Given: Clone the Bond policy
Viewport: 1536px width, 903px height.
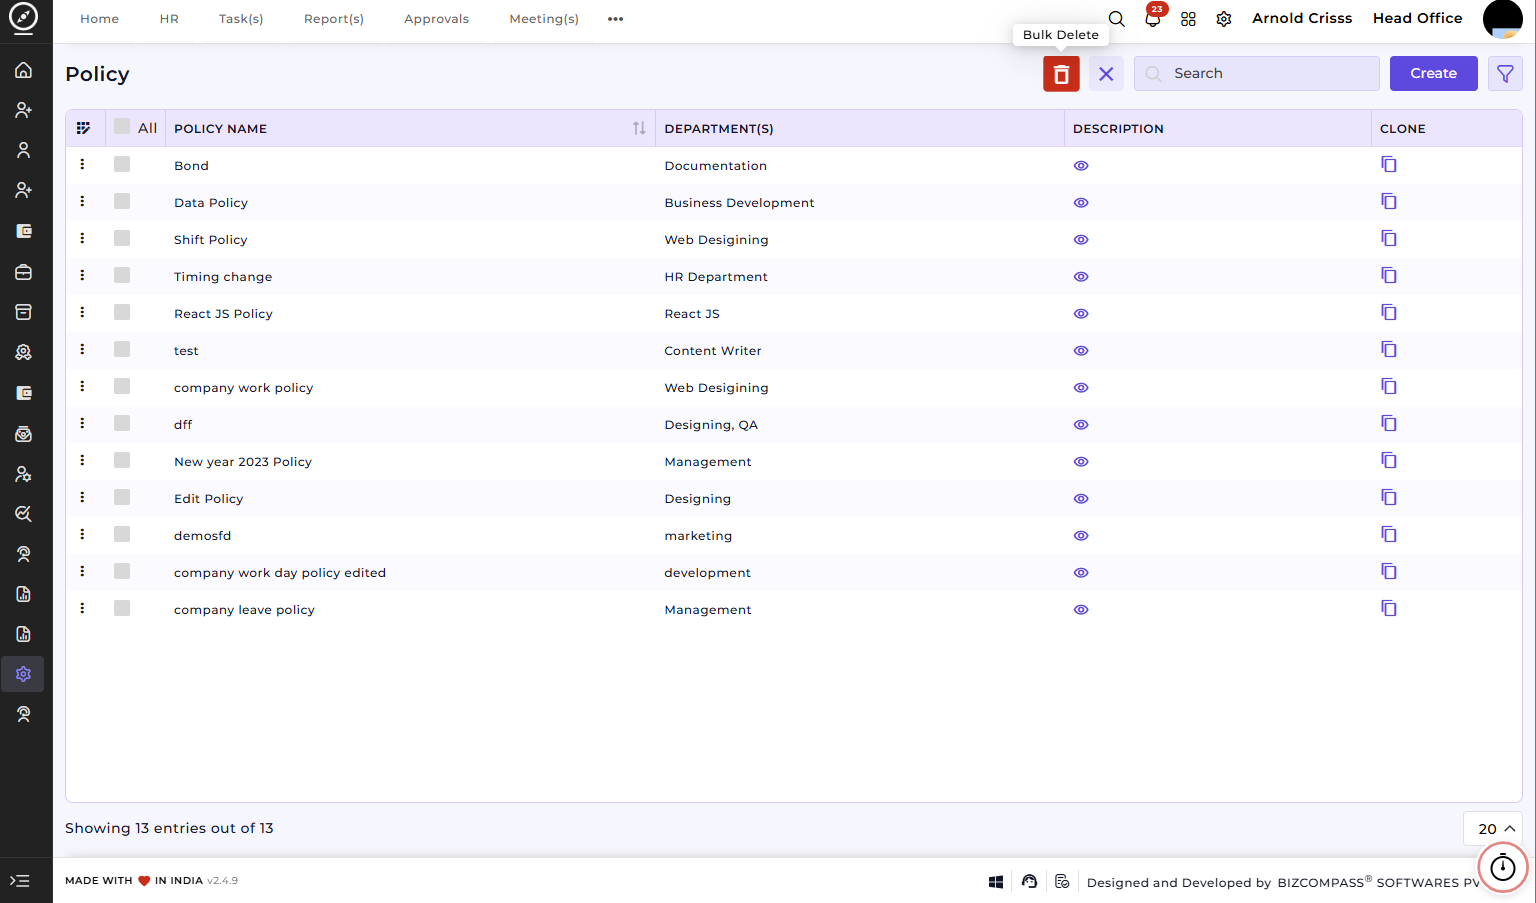Looking at the screenshot, I should pyautogui.click(x=1389, y=164).
